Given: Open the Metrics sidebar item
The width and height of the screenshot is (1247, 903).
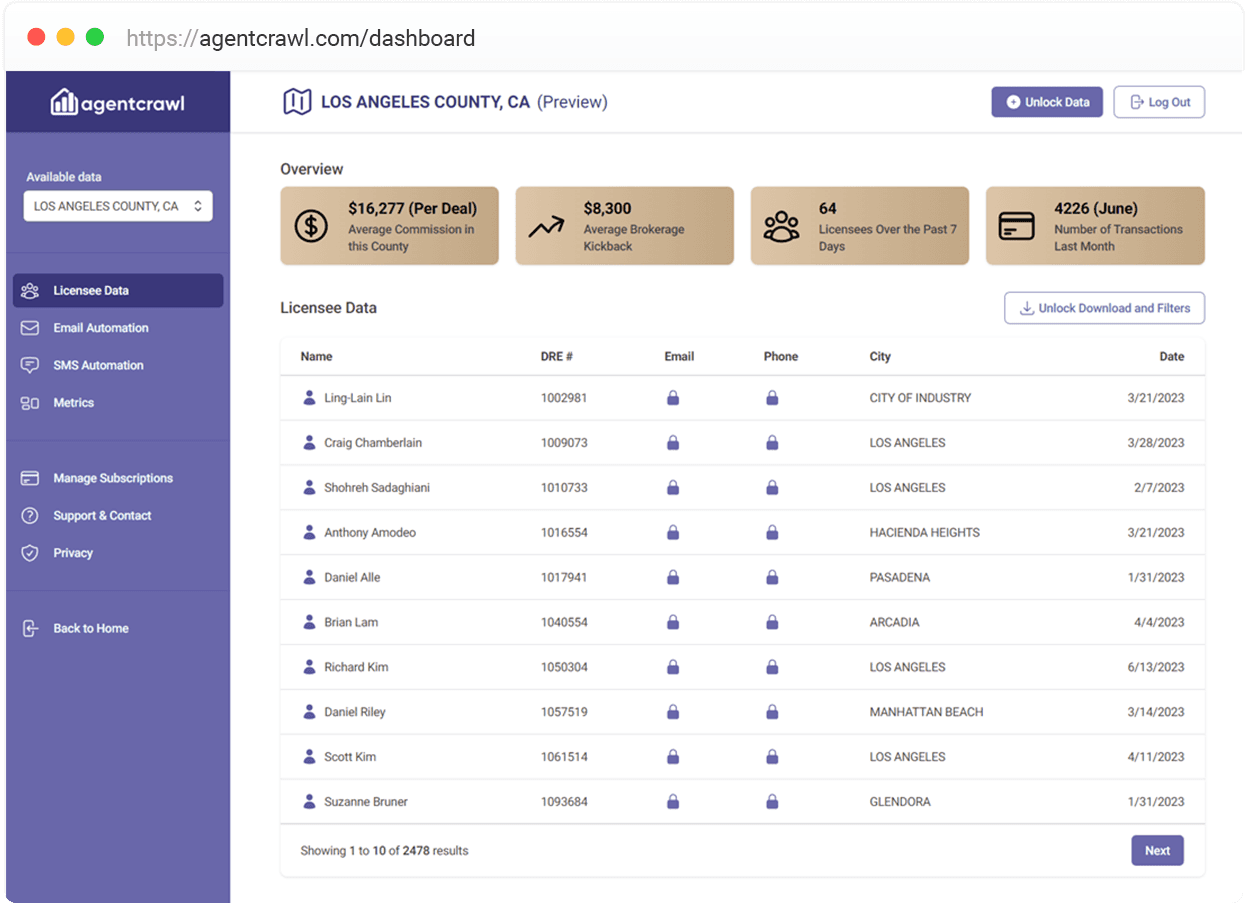Looking at the screenshot, I should (73, 403).
